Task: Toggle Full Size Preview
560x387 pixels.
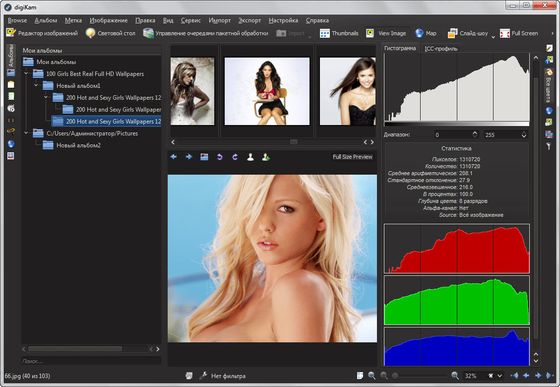Action: coord(352,157)
